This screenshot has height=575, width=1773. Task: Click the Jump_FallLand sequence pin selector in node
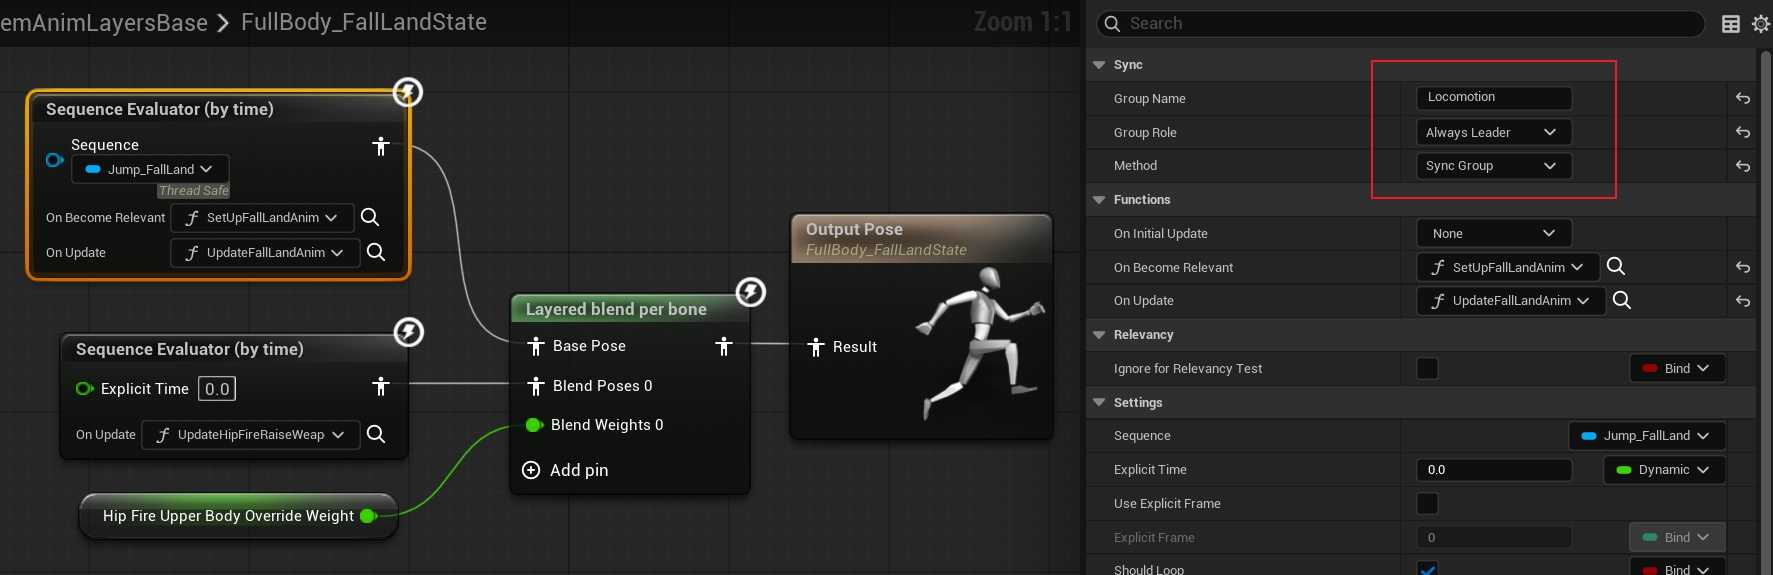click(x=150, y=169)
